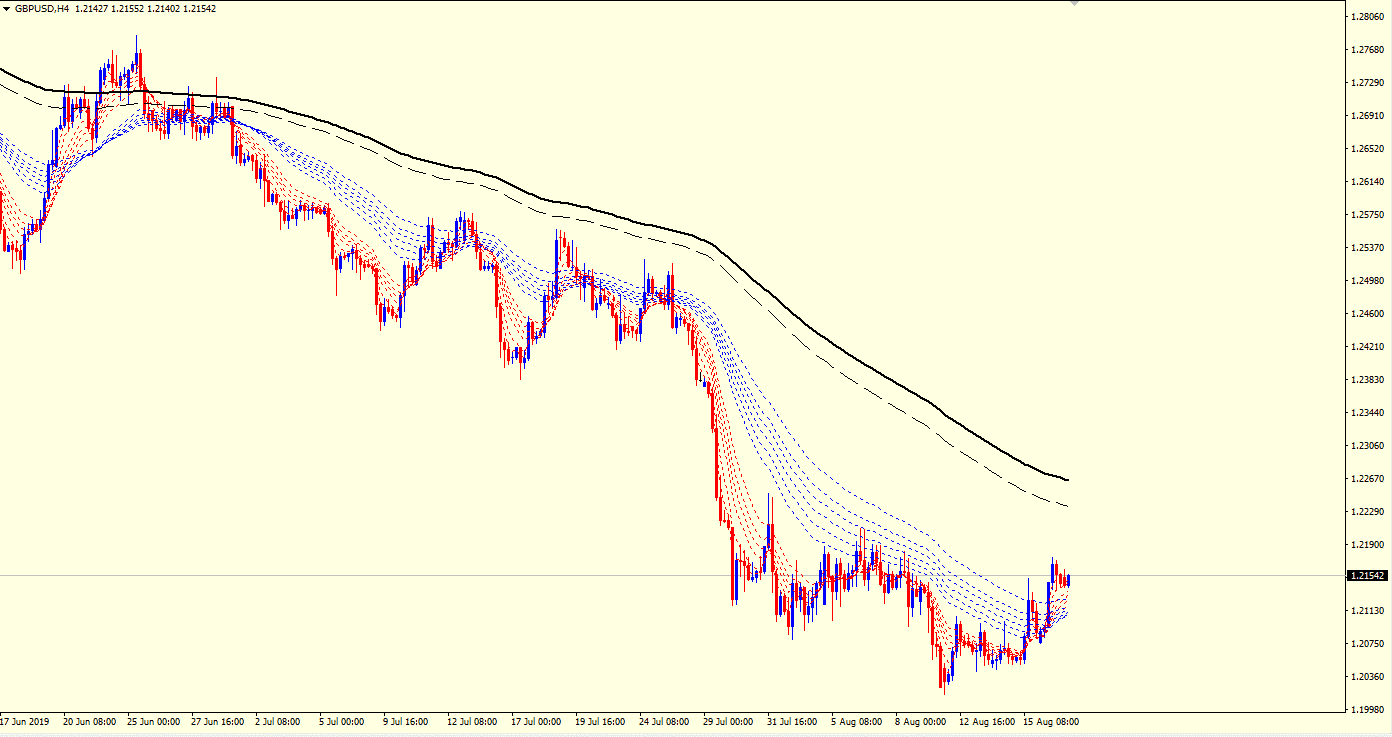Click price axis label 1.20750
Viewport: 1392px width, 737px height.
1366,644
